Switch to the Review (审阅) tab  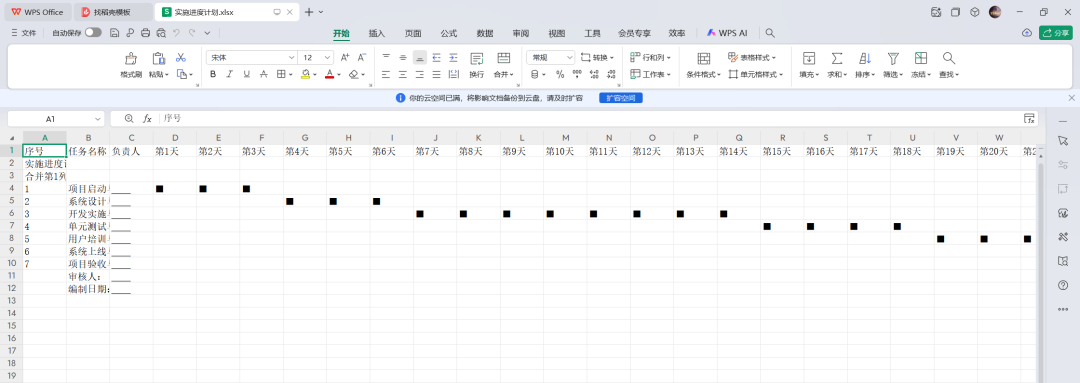tap(521, 33)
